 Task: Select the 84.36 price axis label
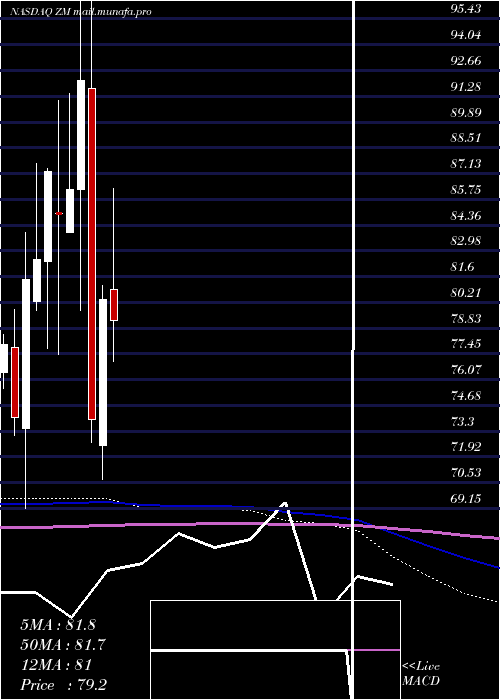(466, 216)
